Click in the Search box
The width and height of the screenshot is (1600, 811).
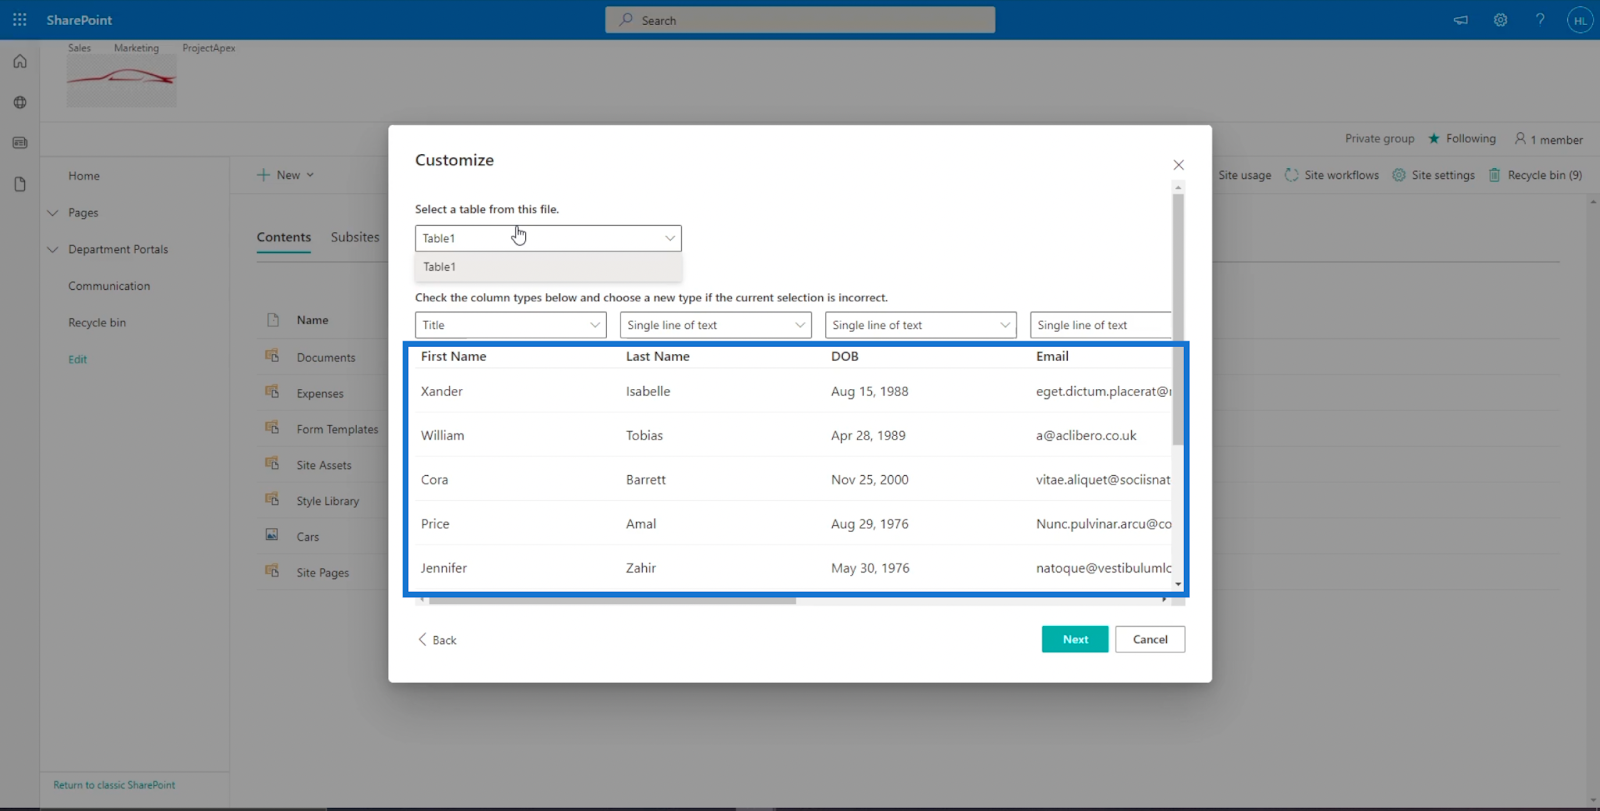tap(800, 20)
